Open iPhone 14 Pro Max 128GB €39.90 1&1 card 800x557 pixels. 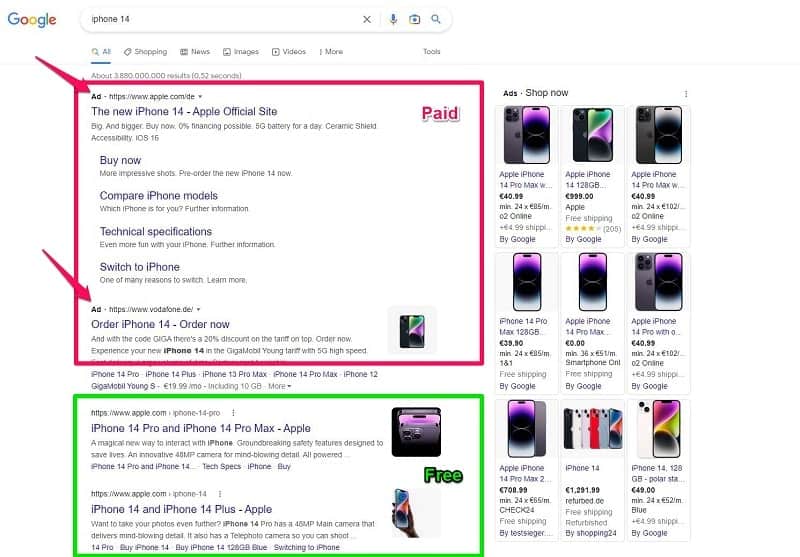click(x=526, y=323)
